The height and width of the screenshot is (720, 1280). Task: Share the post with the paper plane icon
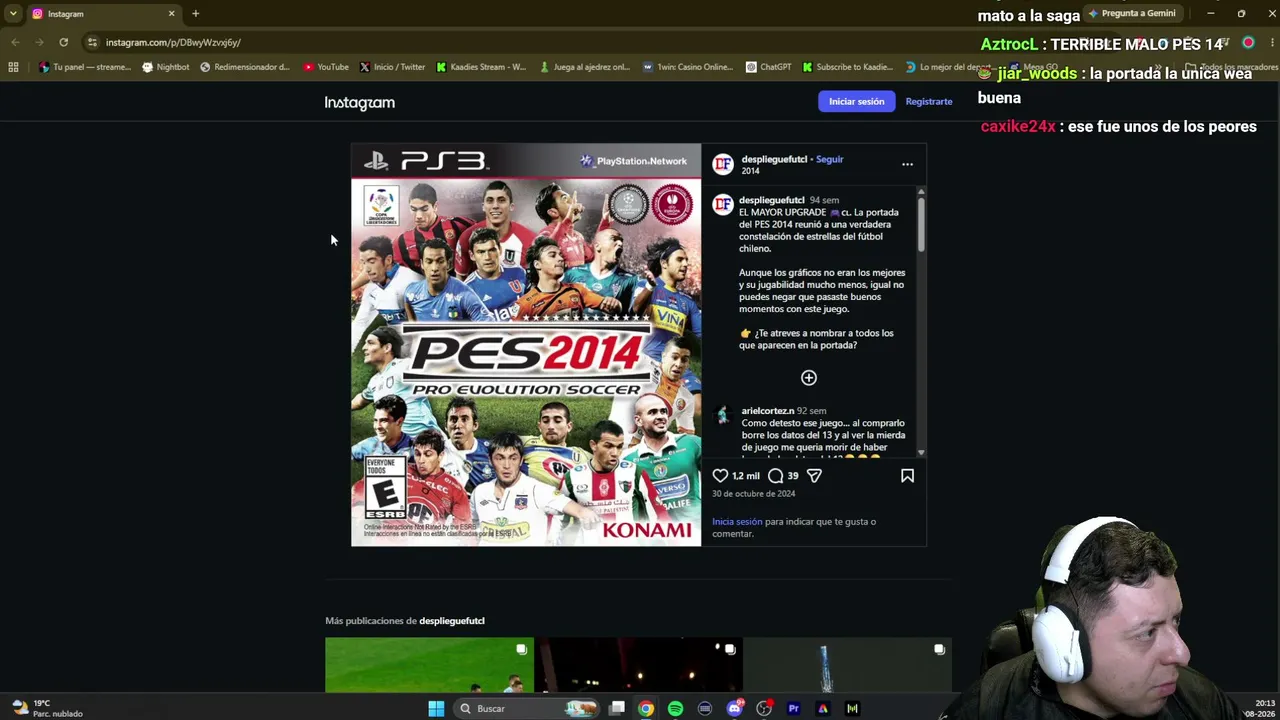click(814, 476)
